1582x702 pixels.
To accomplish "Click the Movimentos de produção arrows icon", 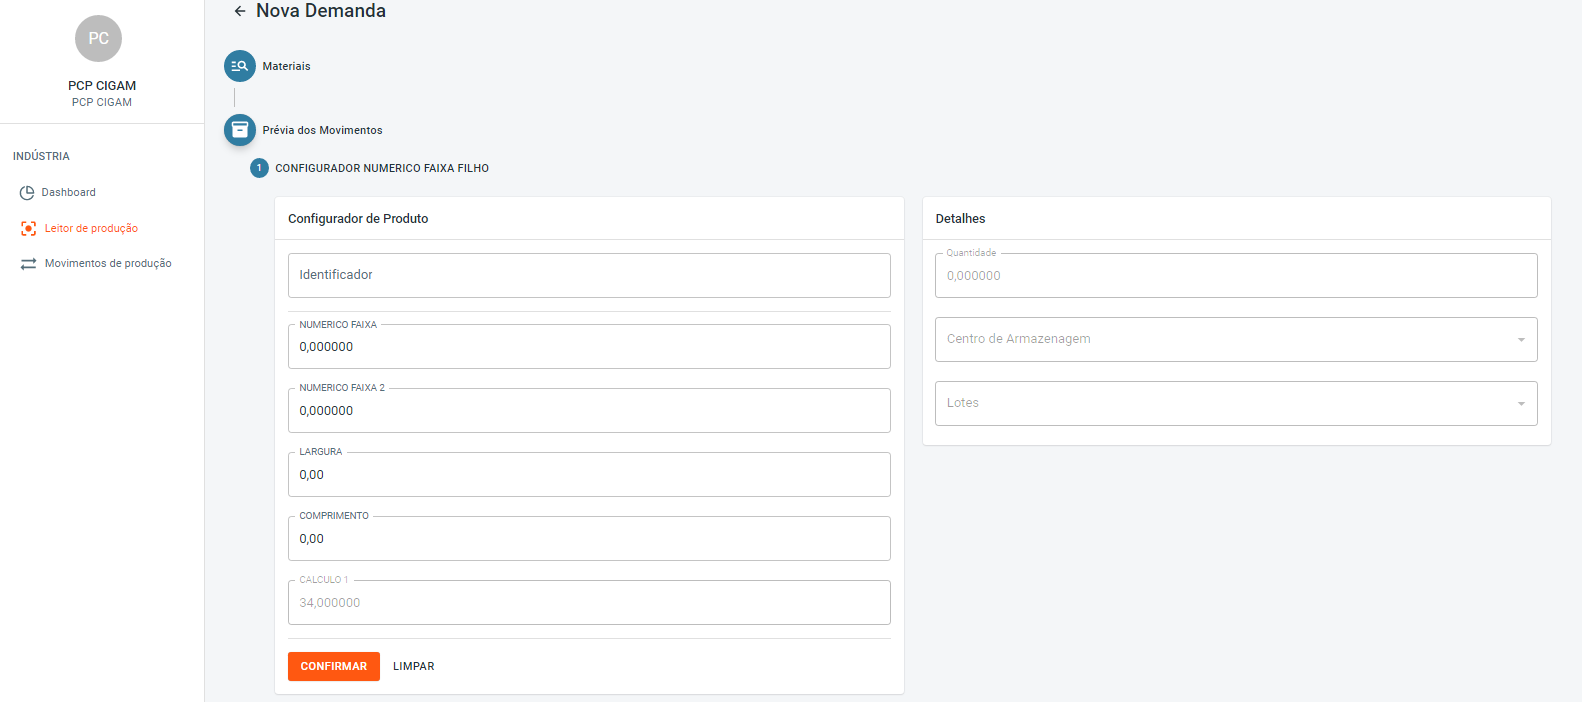I will 29,264.
